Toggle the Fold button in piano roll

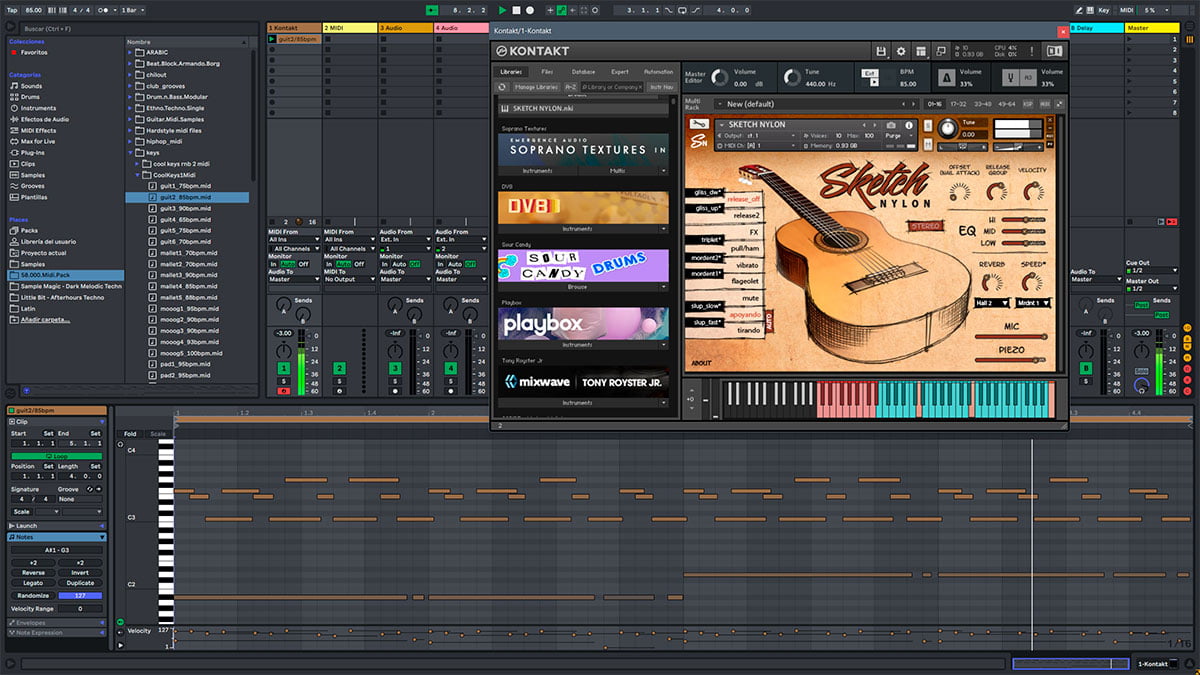click(130, 433)
